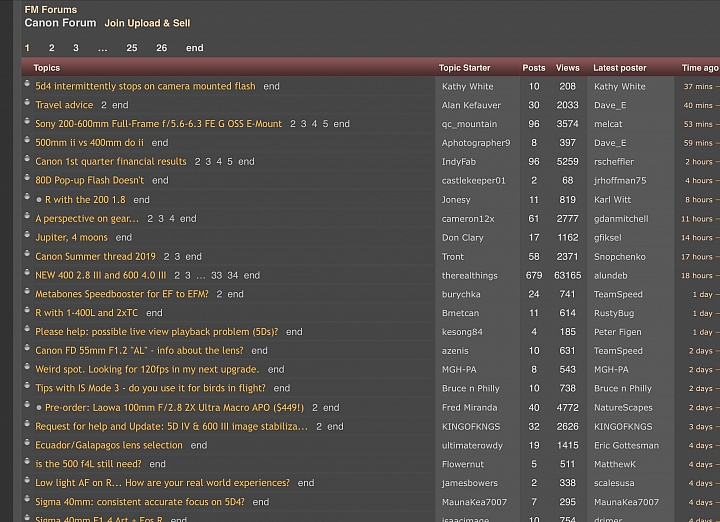Click topic starter Kathy White

point(467,86)
